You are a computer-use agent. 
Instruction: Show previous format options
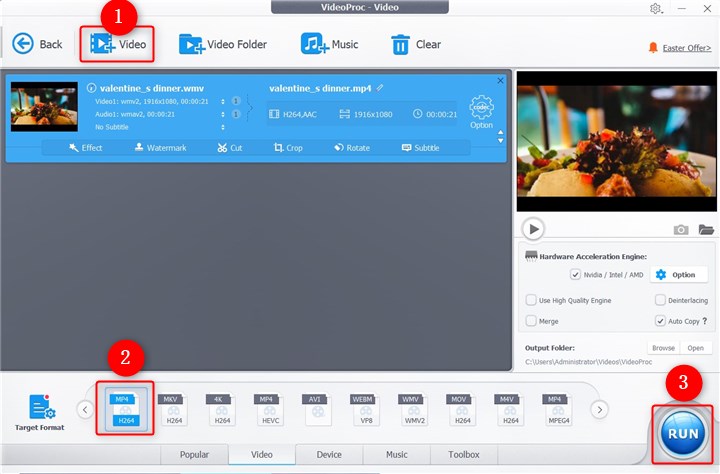pos(85,409)
